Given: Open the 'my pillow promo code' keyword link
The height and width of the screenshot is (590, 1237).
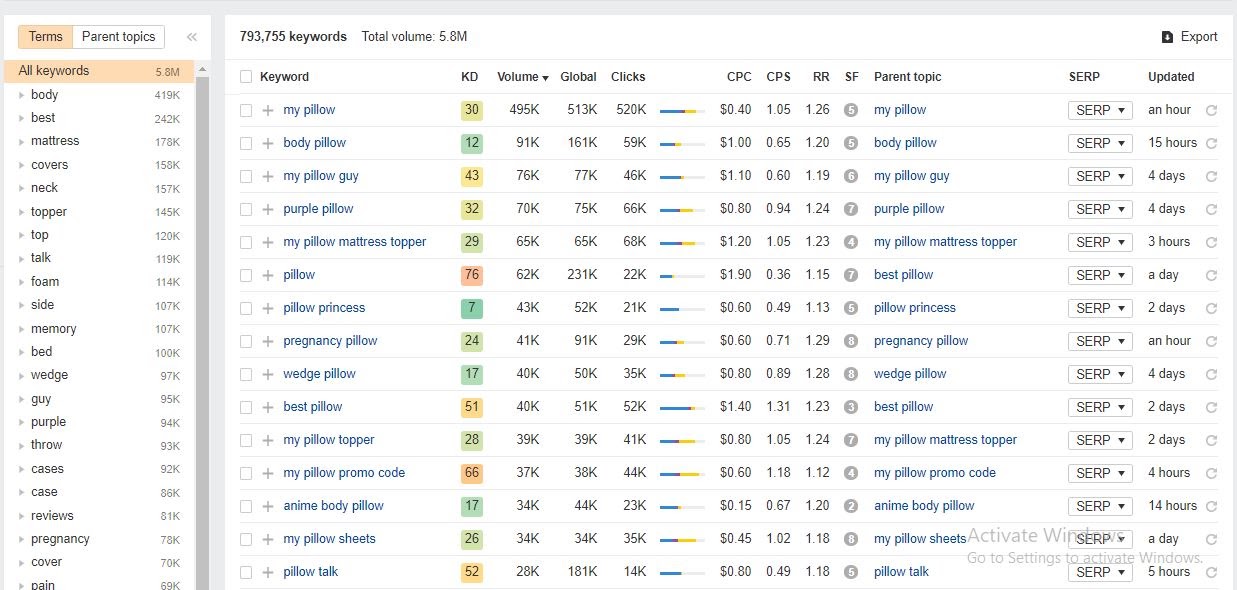Looking at the screenshot, I should pyautogui.click(x=344, y=473).
